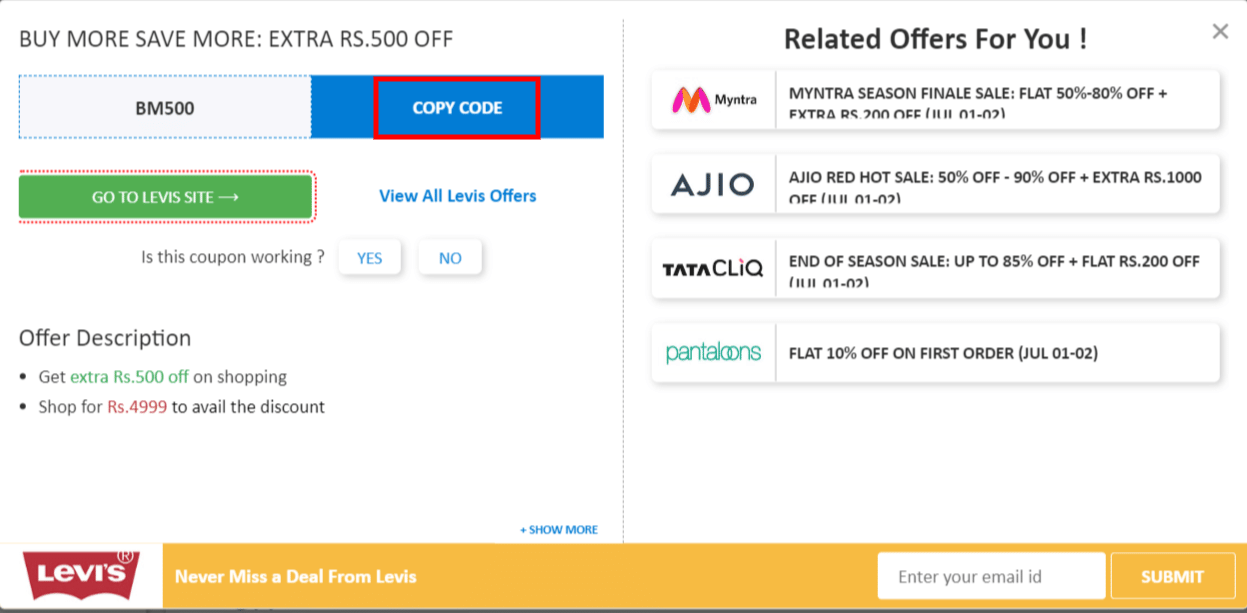Select YES to confirm coupon works
Image resolution: width=1247 pixels, height=613 pixels.
coord(369,257)
